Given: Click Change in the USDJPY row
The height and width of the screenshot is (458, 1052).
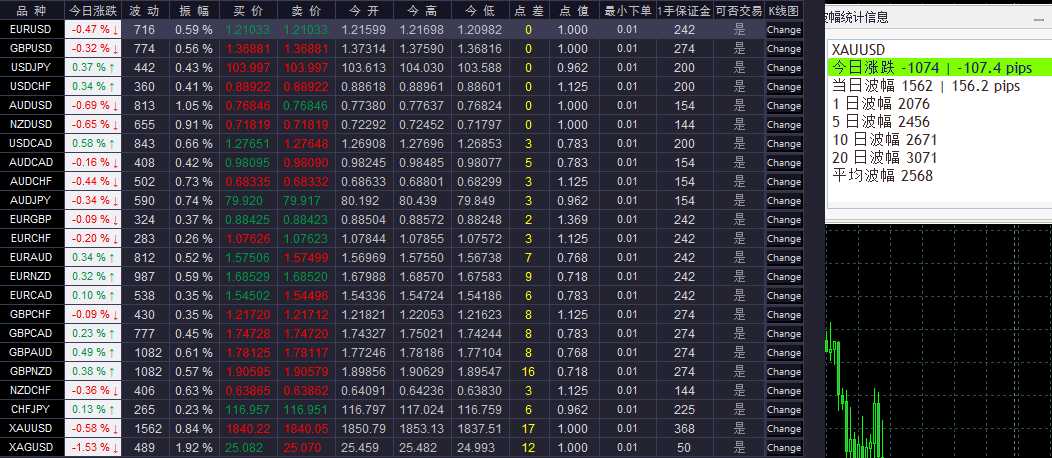Looking at the screenshot, I should 784,68.
